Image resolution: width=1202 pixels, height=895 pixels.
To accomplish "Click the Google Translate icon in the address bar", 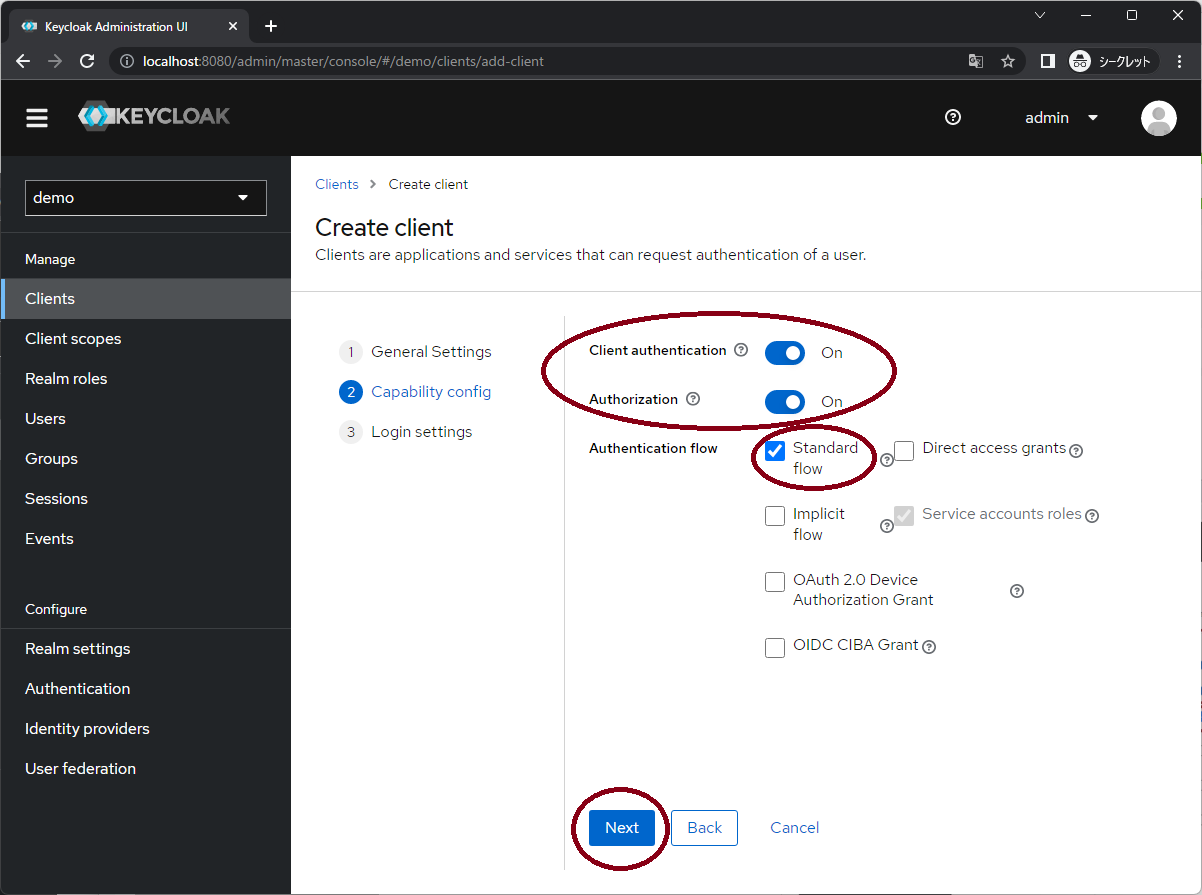I will [975, 61].
